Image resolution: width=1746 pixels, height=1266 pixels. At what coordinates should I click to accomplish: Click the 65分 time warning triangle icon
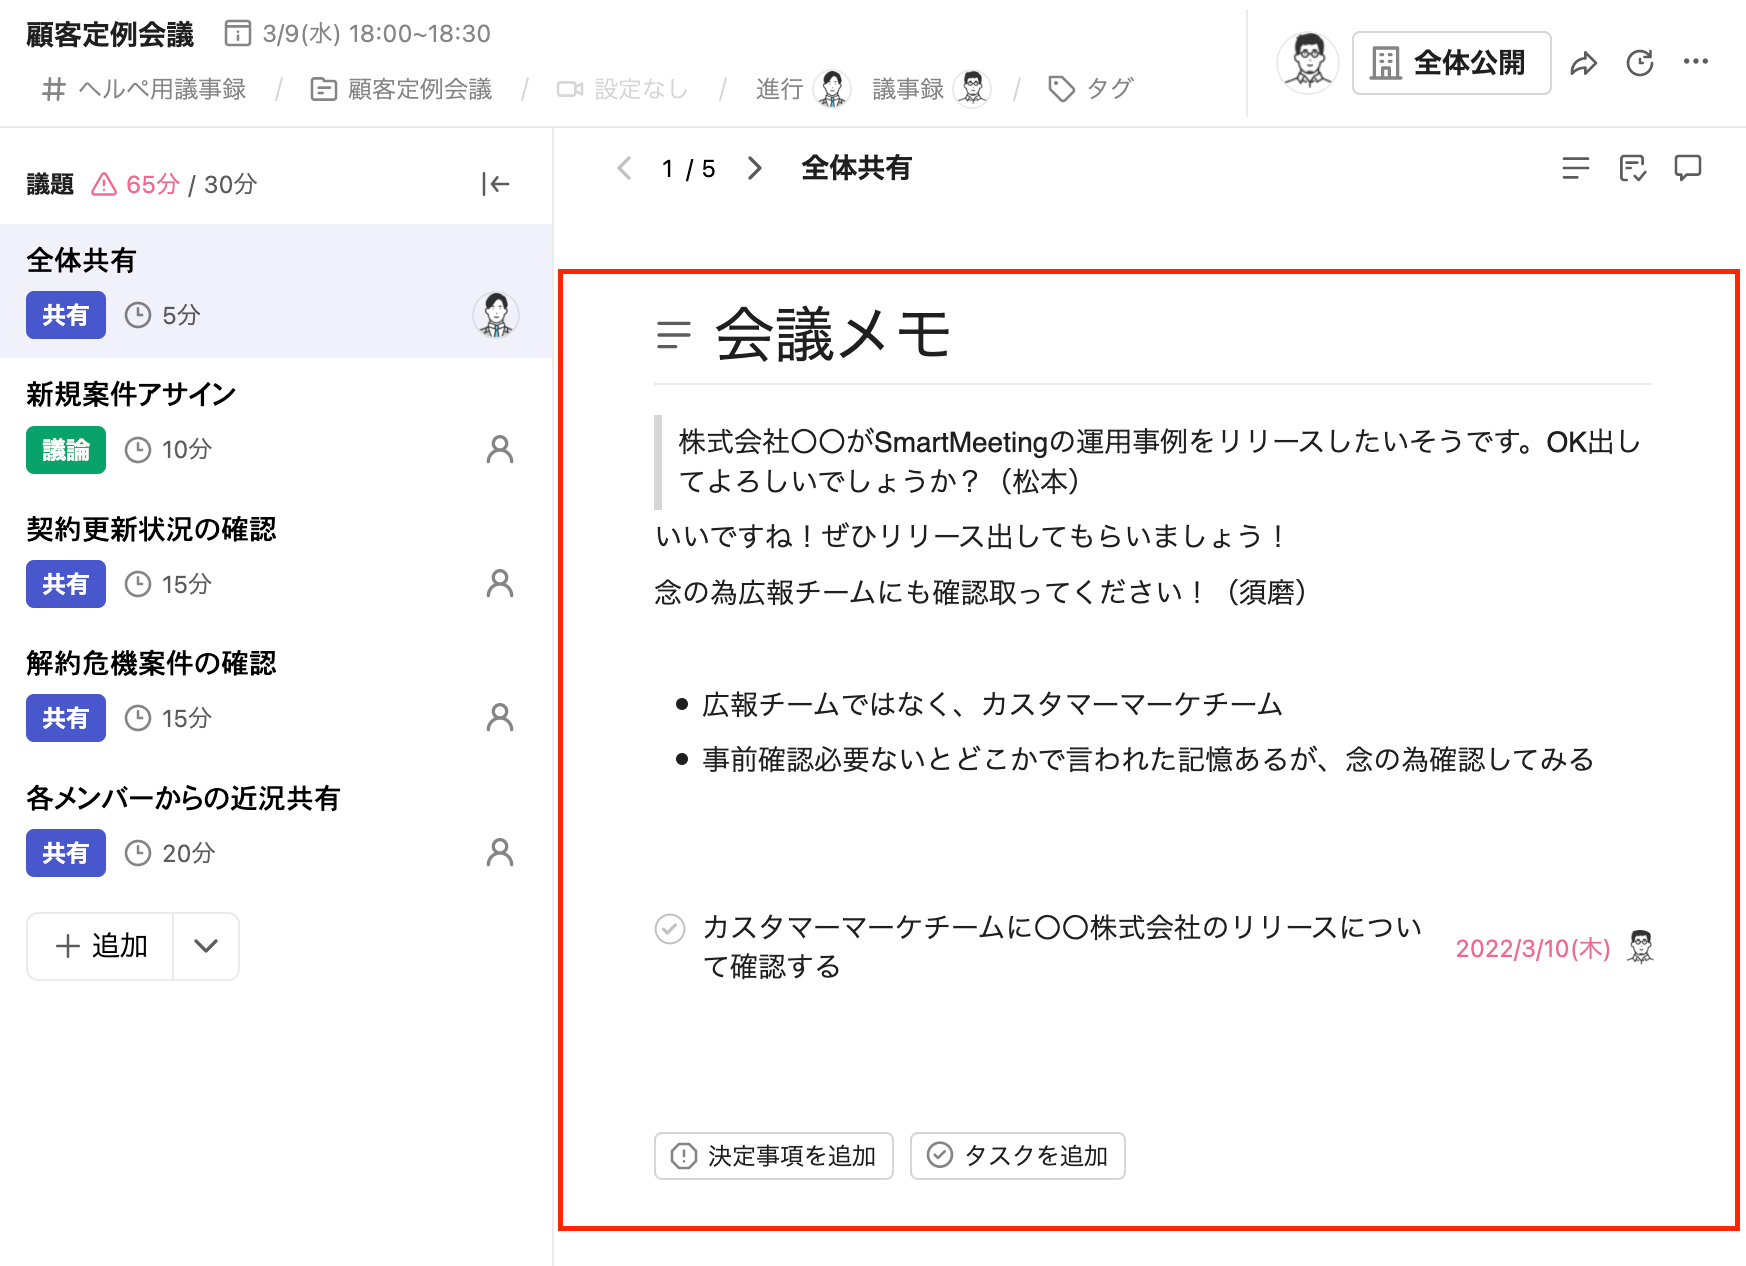(x=104, y=184)
